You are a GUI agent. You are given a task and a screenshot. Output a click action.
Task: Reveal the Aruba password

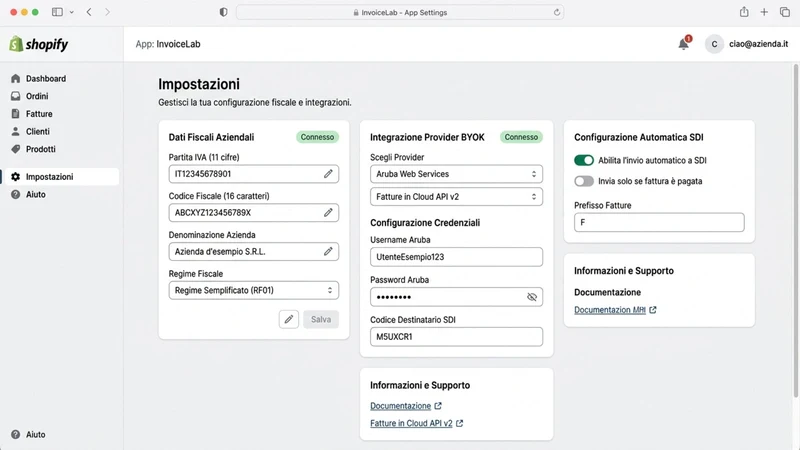[x=532, y=297]
